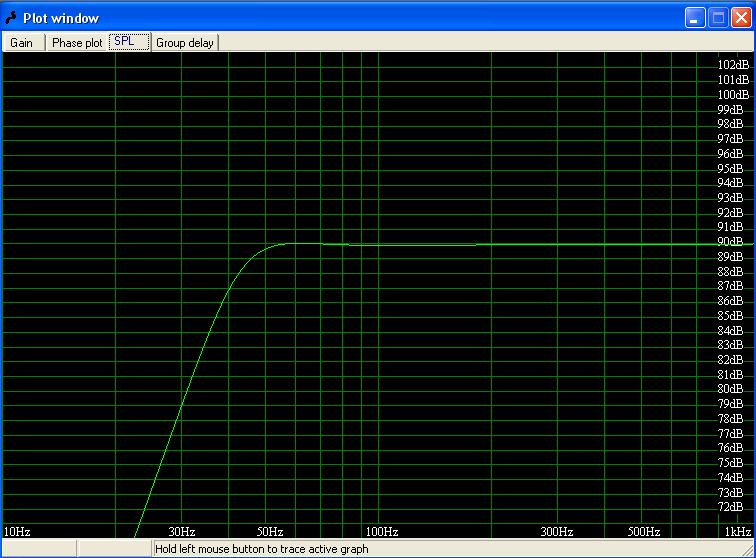
Task: Click the Plot window title bar icon
Action: [x=11, y=18]
